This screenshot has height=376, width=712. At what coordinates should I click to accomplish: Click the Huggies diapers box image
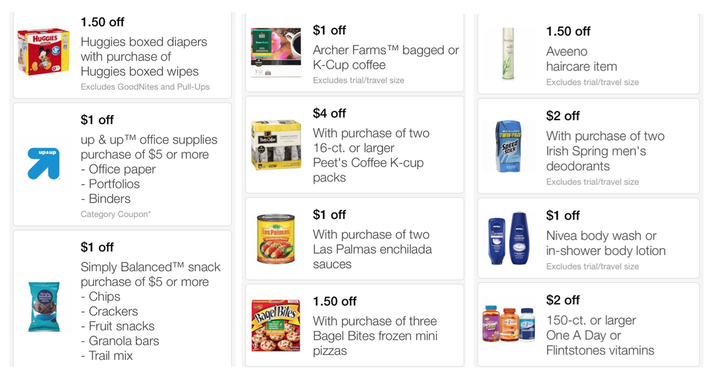click(44, 52)
